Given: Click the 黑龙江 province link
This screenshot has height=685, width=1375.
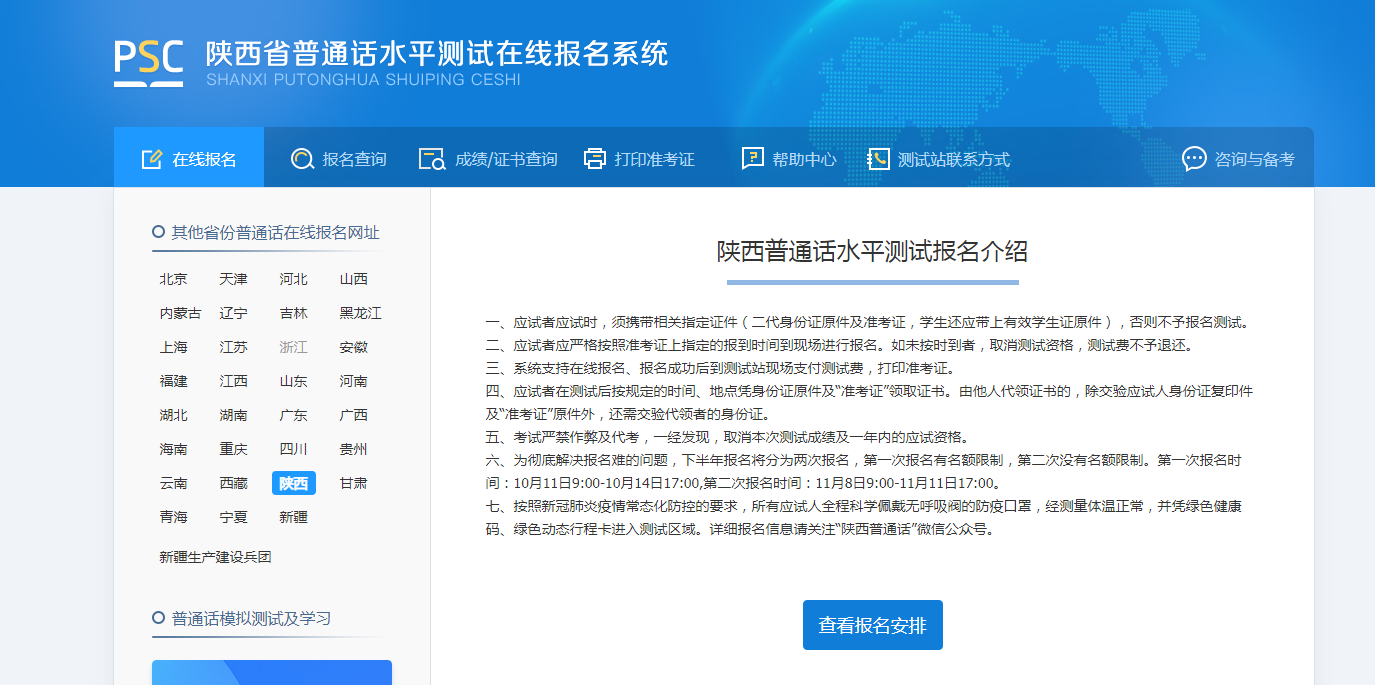Looking at the screenshot, I should 360,313.
